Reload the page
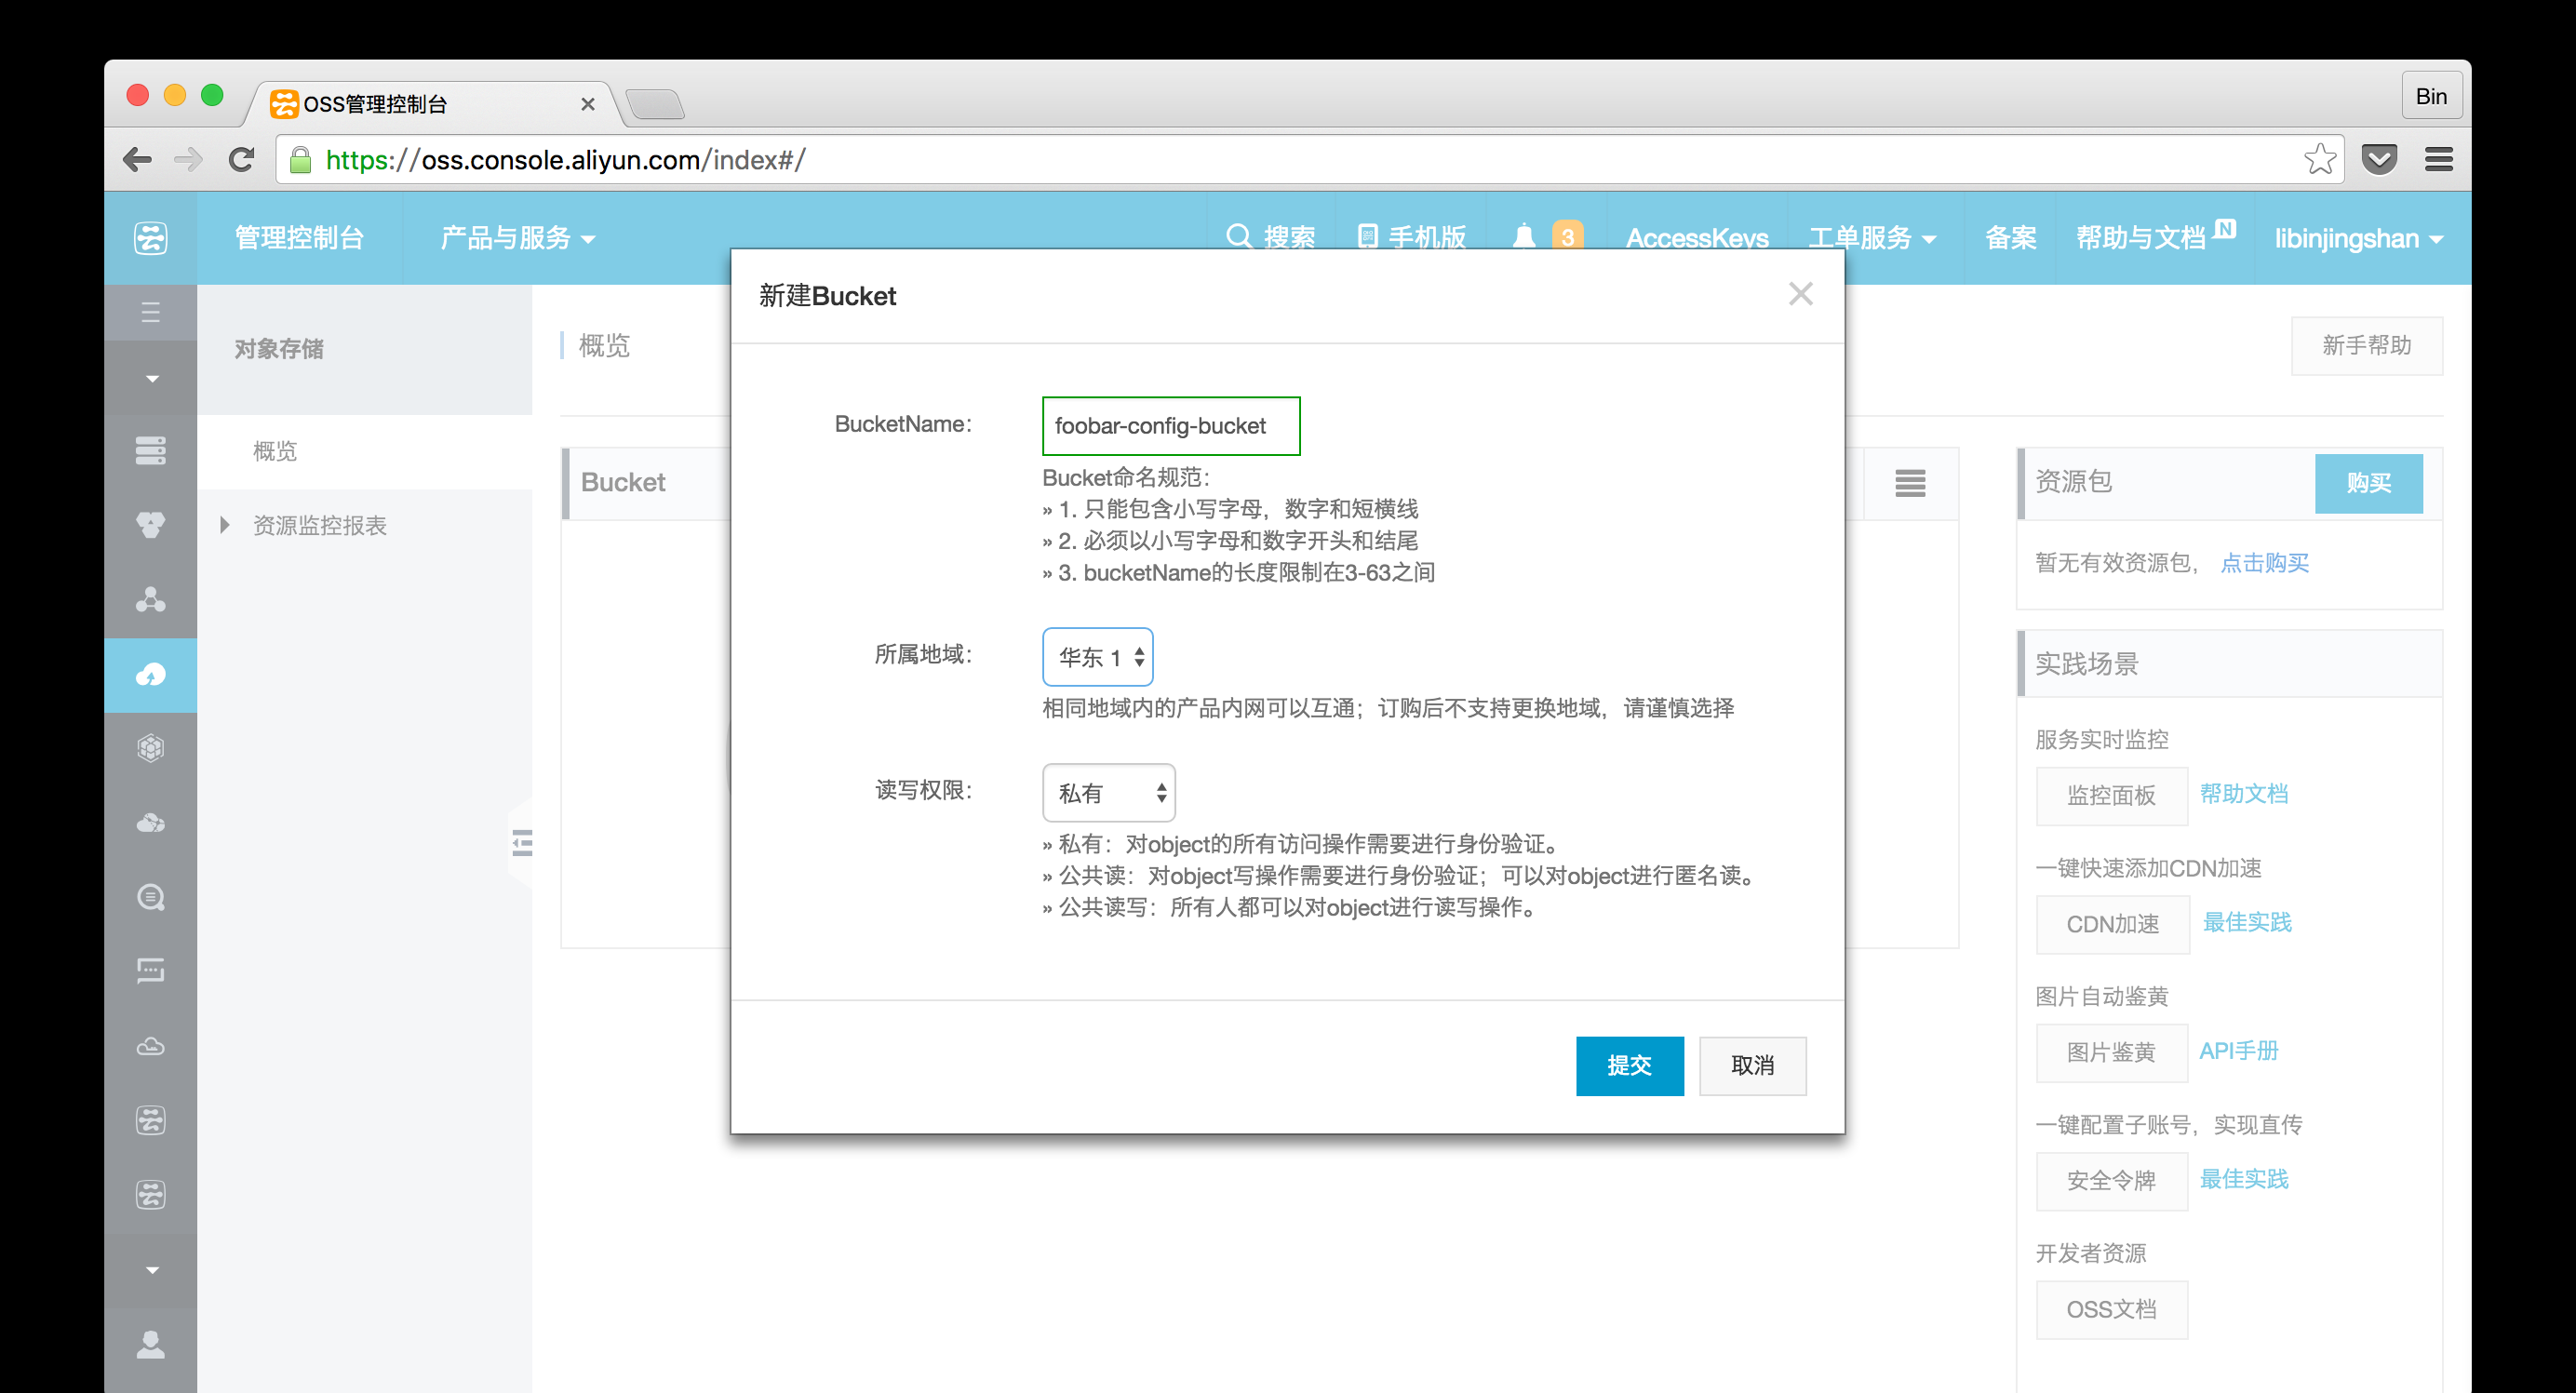Viewport: 2576px width, 1393px height. [x=242, y=159]
